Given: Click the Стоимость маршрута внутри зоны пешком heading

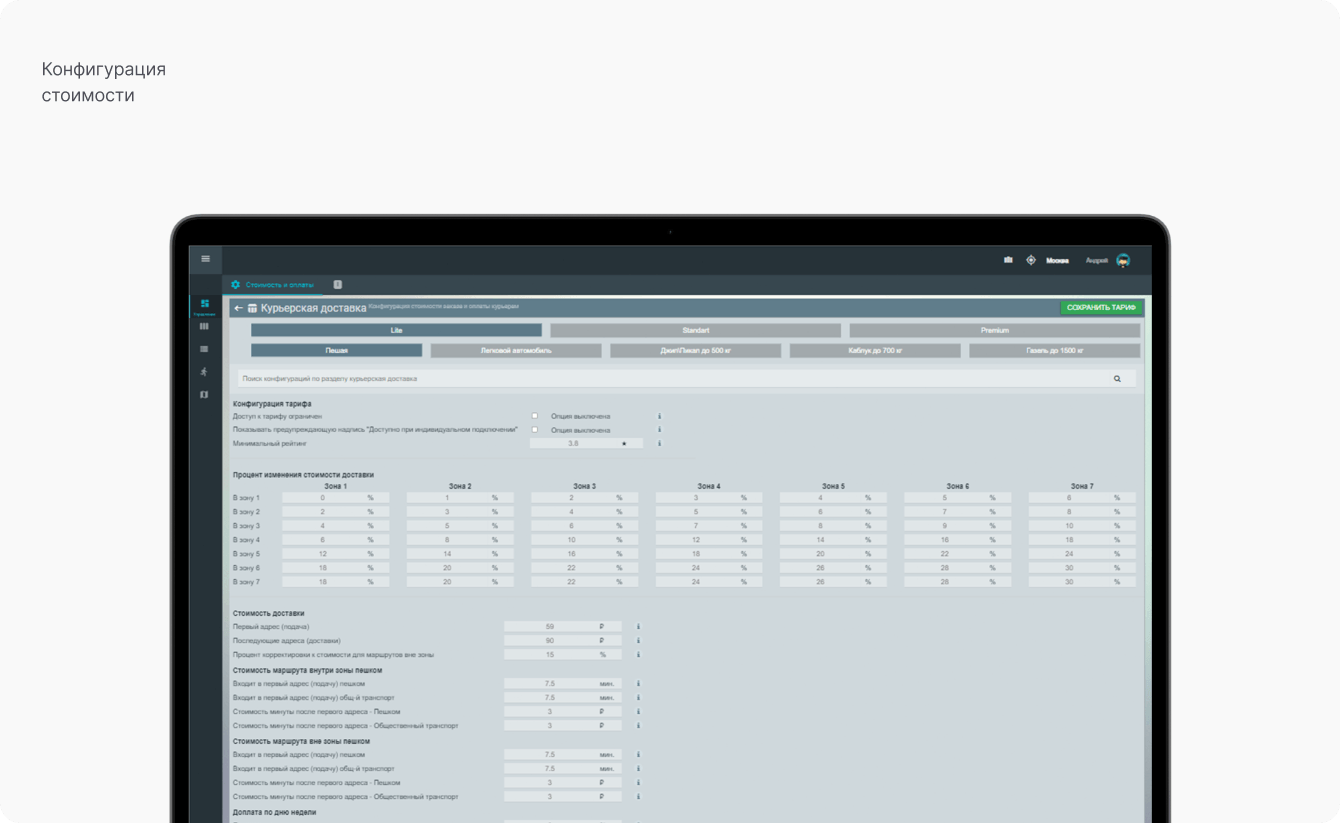Looking at the screenshot, I should tap(307, 670).
